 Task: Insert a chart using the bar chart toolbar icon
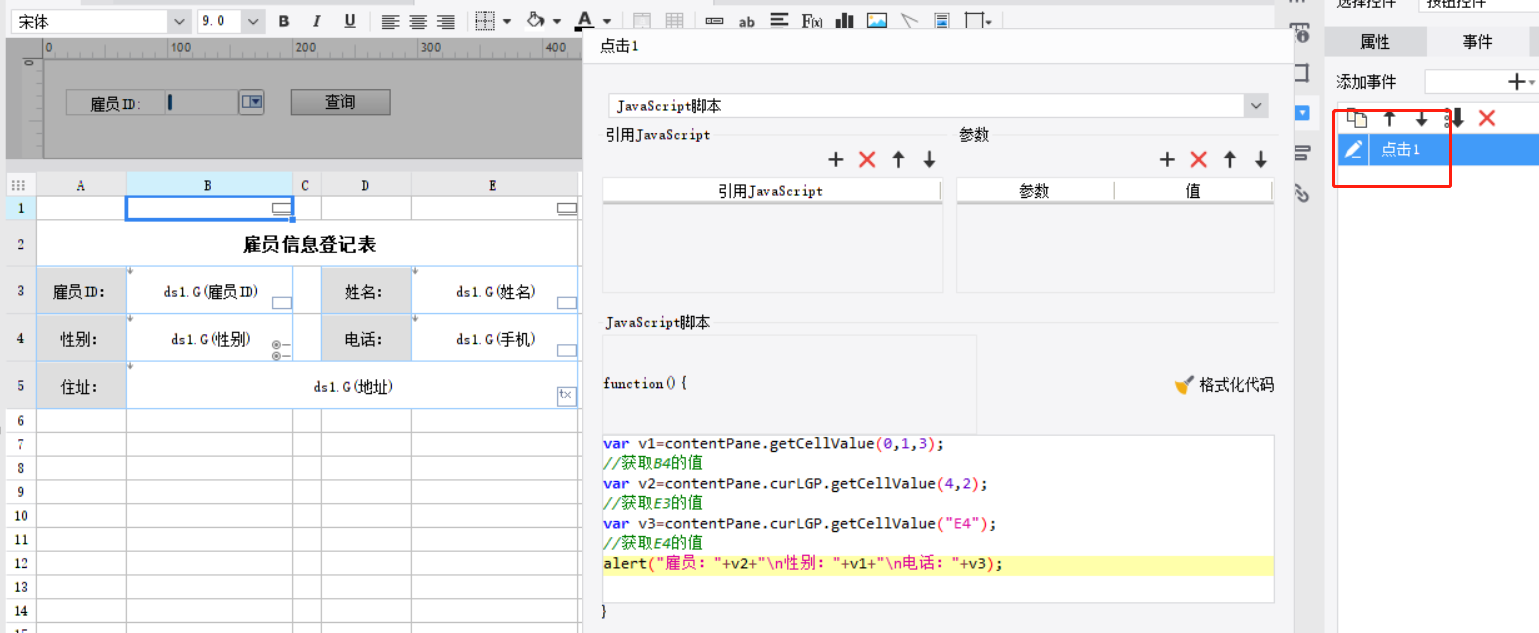tap(844, 21)
